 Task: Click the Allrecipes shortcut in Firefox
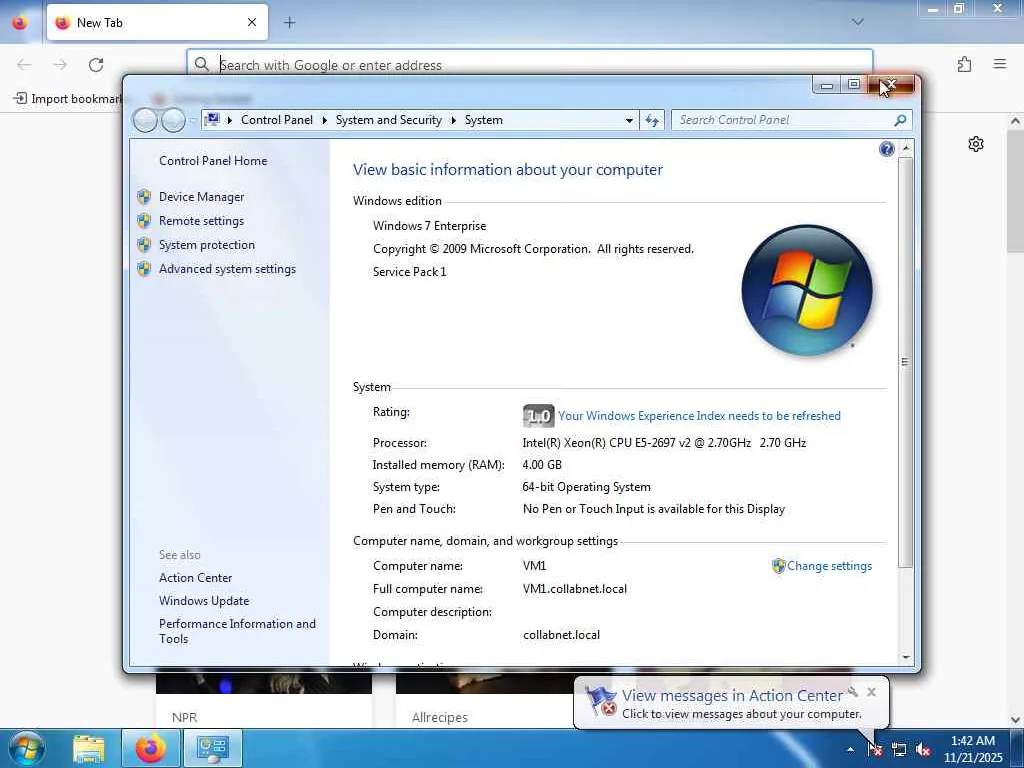click(x=440, y=718)
